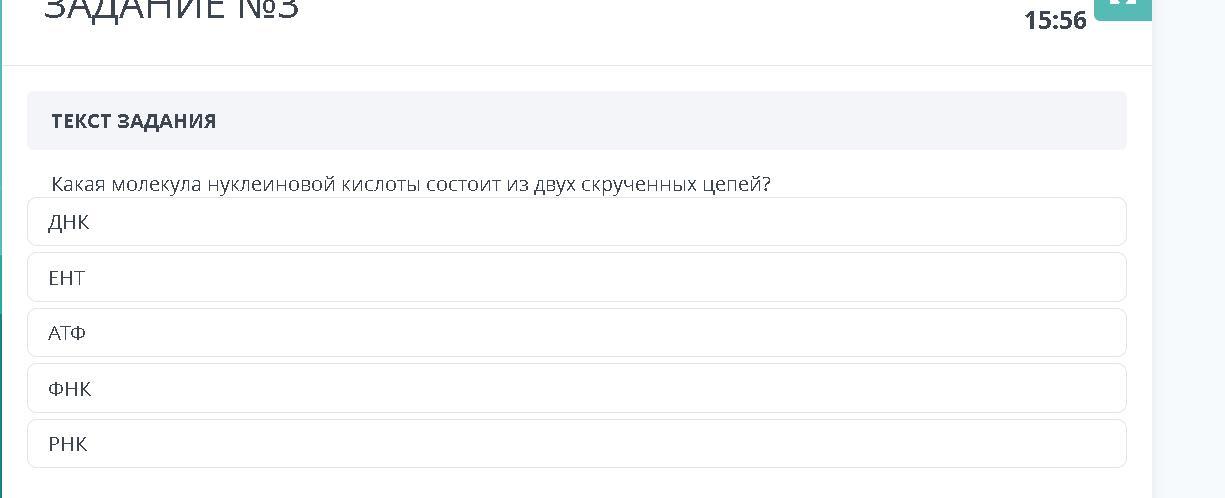Click the ЗАДАНИЕ №3 heading
The image size is (1225, 498).
171,10
